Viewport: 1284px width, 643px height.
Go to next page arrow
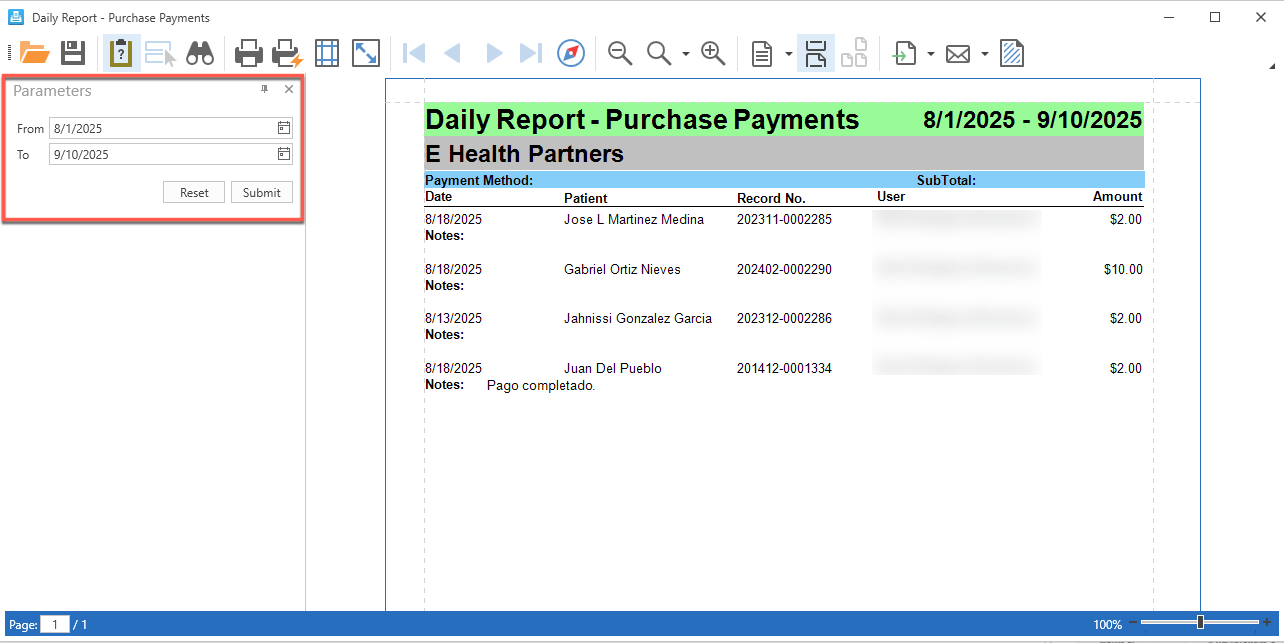[493, 53]
